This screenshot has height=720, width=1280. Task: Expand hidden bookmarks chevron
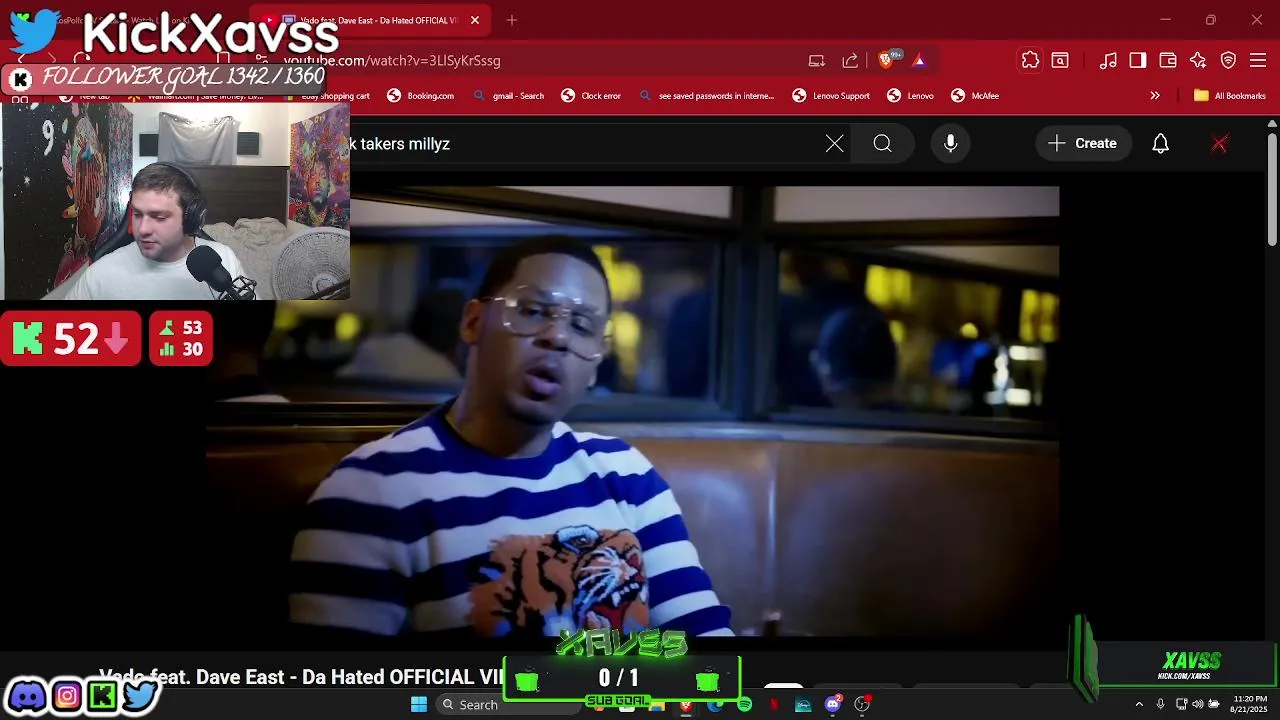point(1155,96)
